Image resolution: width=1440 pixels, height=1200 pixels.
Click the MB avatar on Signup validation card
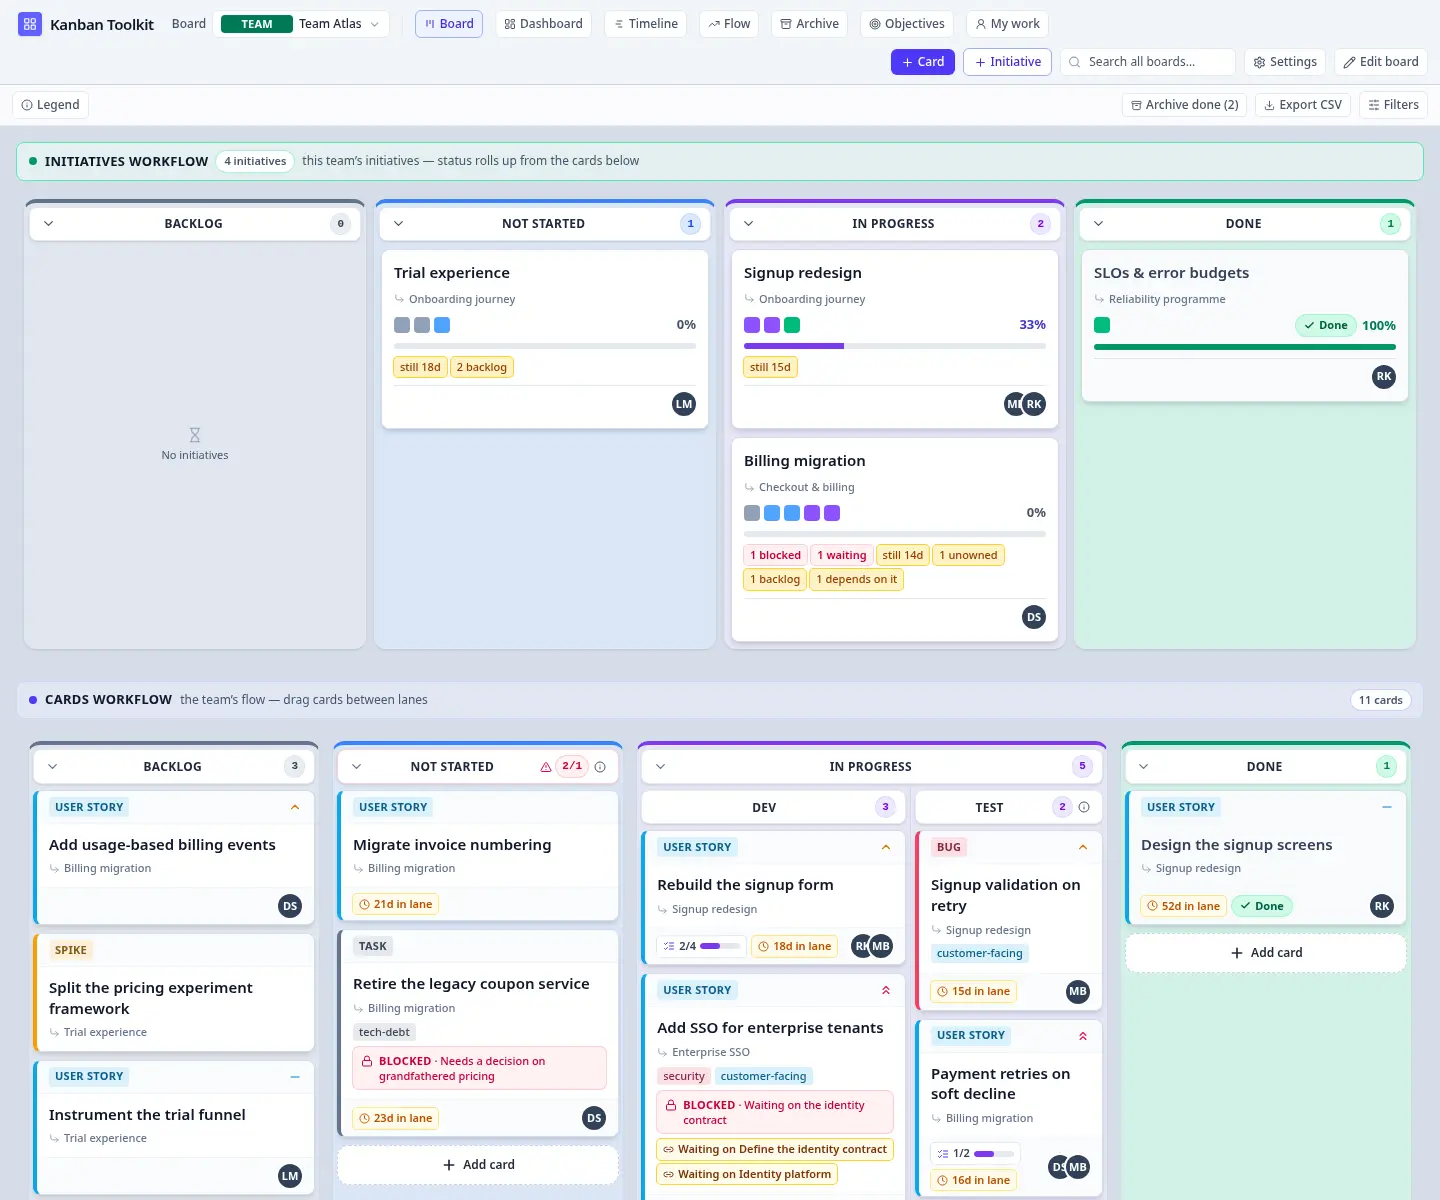1078,992
